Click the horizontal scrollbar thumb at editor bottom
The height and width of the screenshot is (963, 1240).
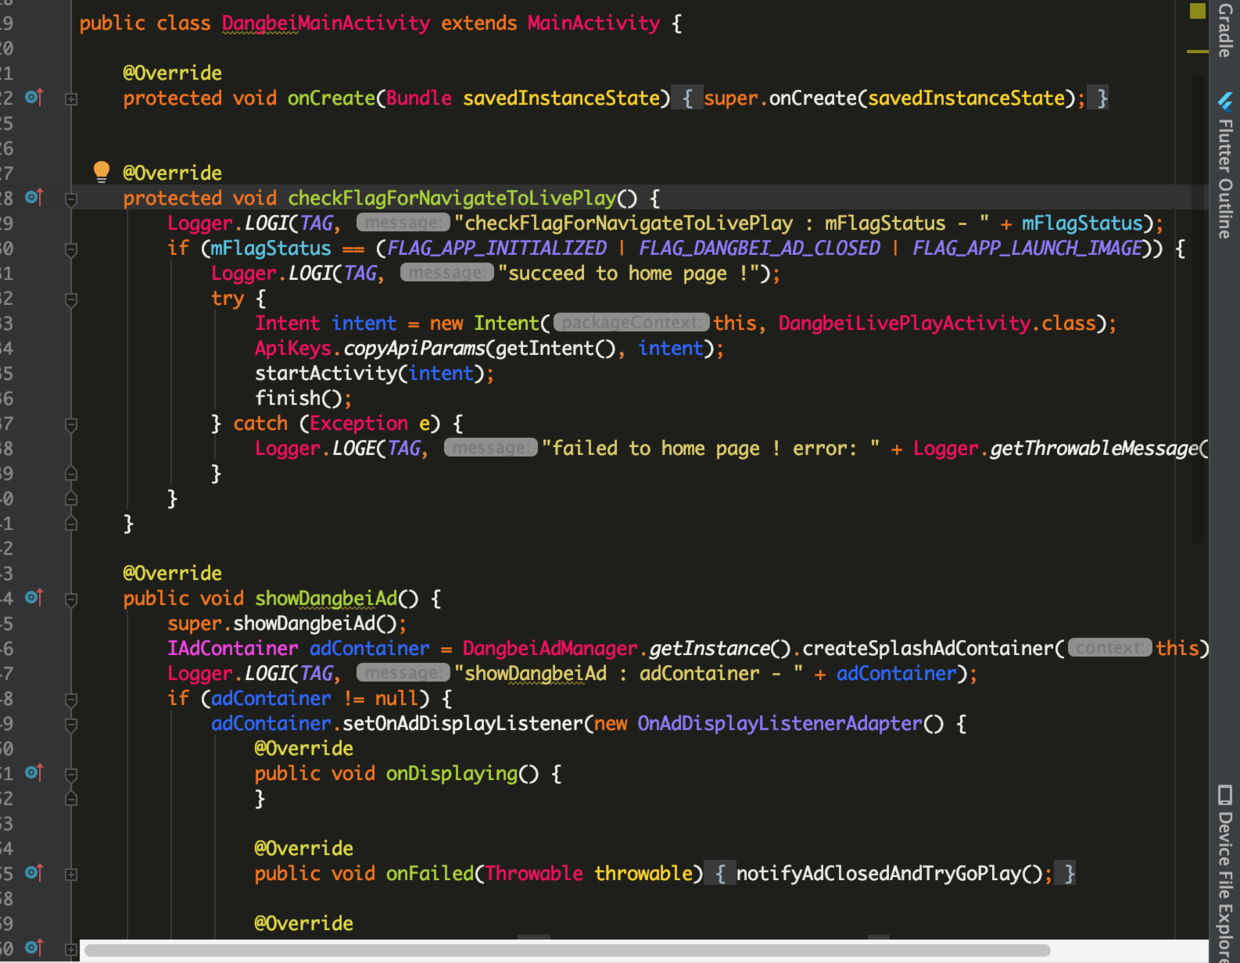coord(567,950)
